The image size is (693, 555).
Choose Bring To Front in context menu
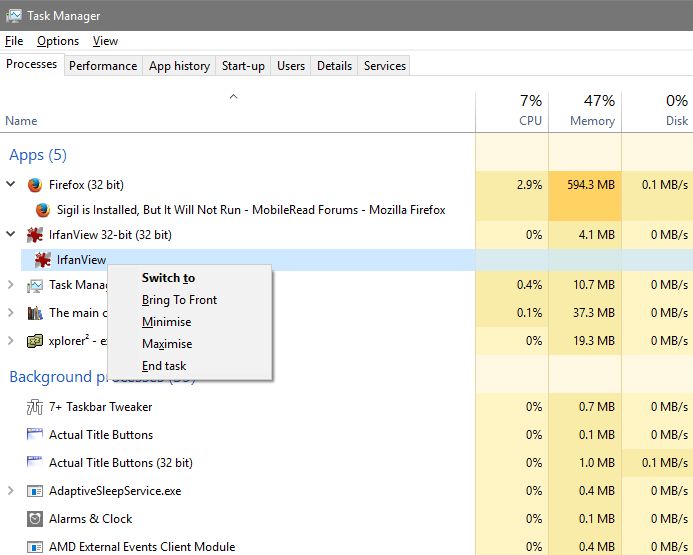pyautogui.click(x=190, y=300)
